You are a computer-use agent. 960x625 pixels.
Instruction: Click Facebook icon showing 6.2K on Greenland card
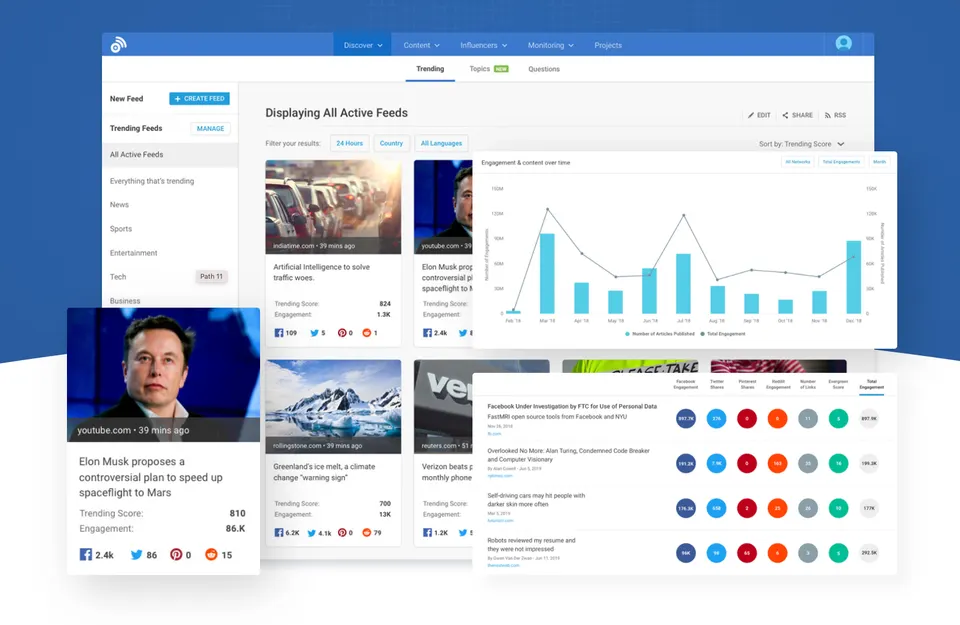(x=279, y=533)
